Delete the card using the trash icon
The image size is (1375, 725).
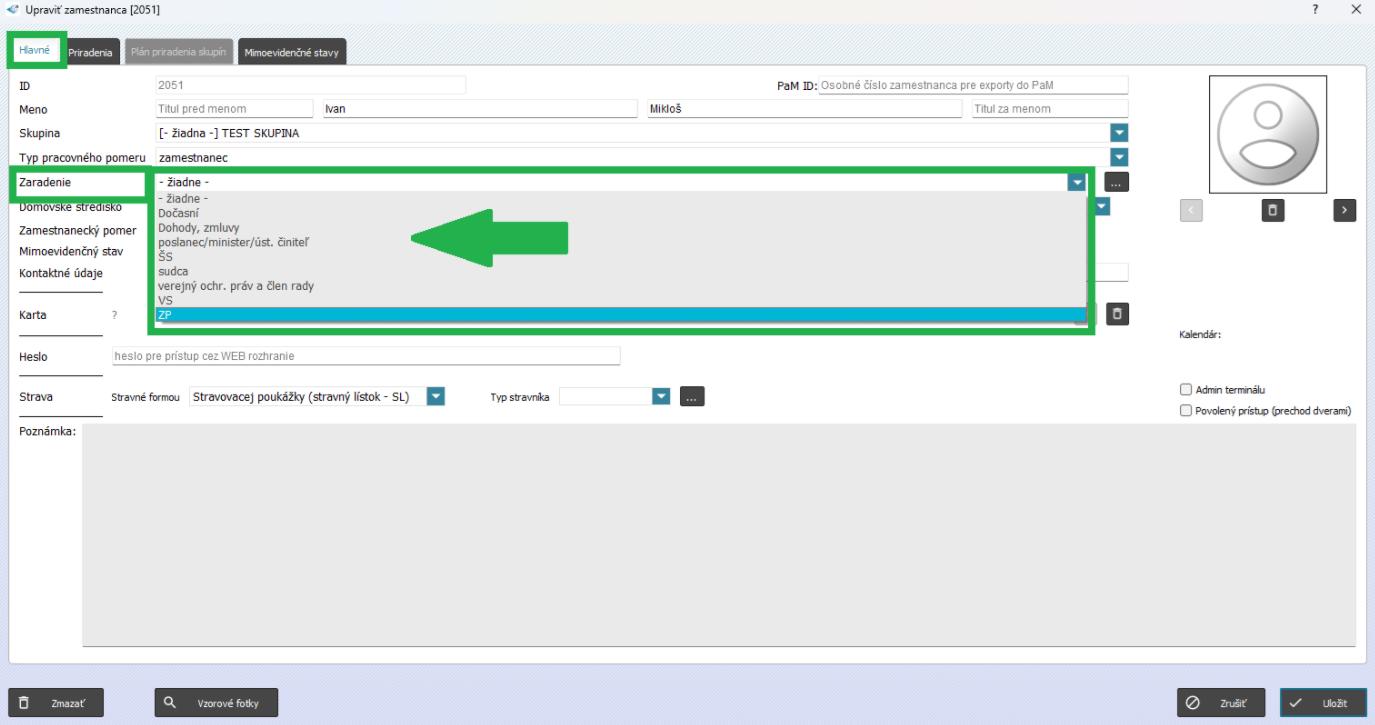coord(1118,314)
